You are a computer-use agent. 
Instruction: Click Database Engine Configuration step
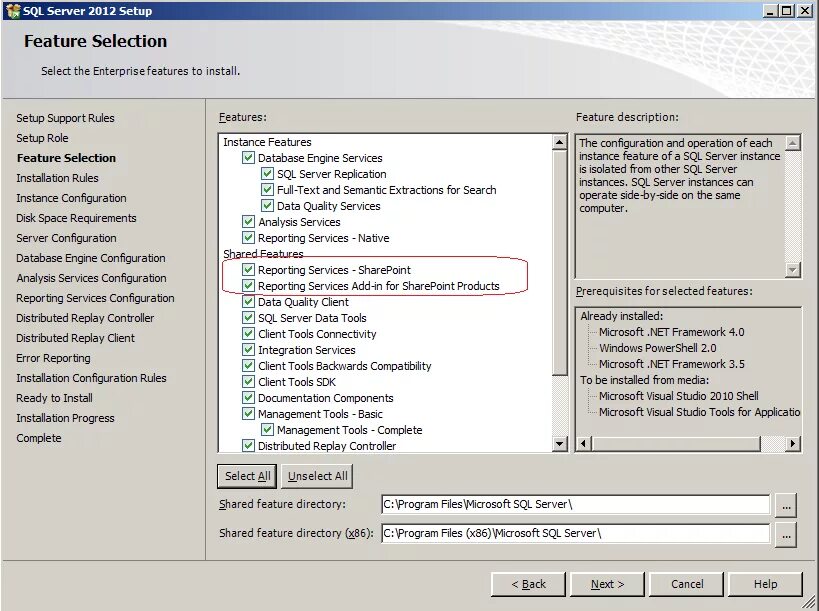pyautogui.click(x=91, y=258)
